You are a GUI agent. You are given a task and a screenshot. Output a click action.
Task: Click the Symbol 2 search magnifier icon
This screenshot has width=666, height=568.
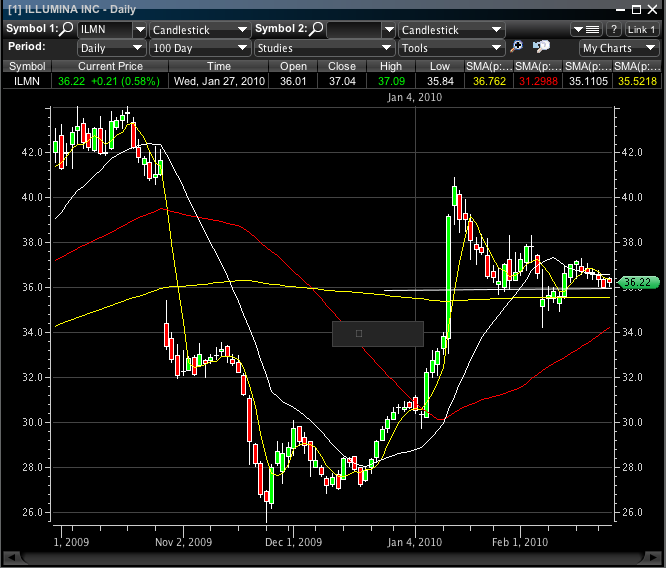click(317, 30)
